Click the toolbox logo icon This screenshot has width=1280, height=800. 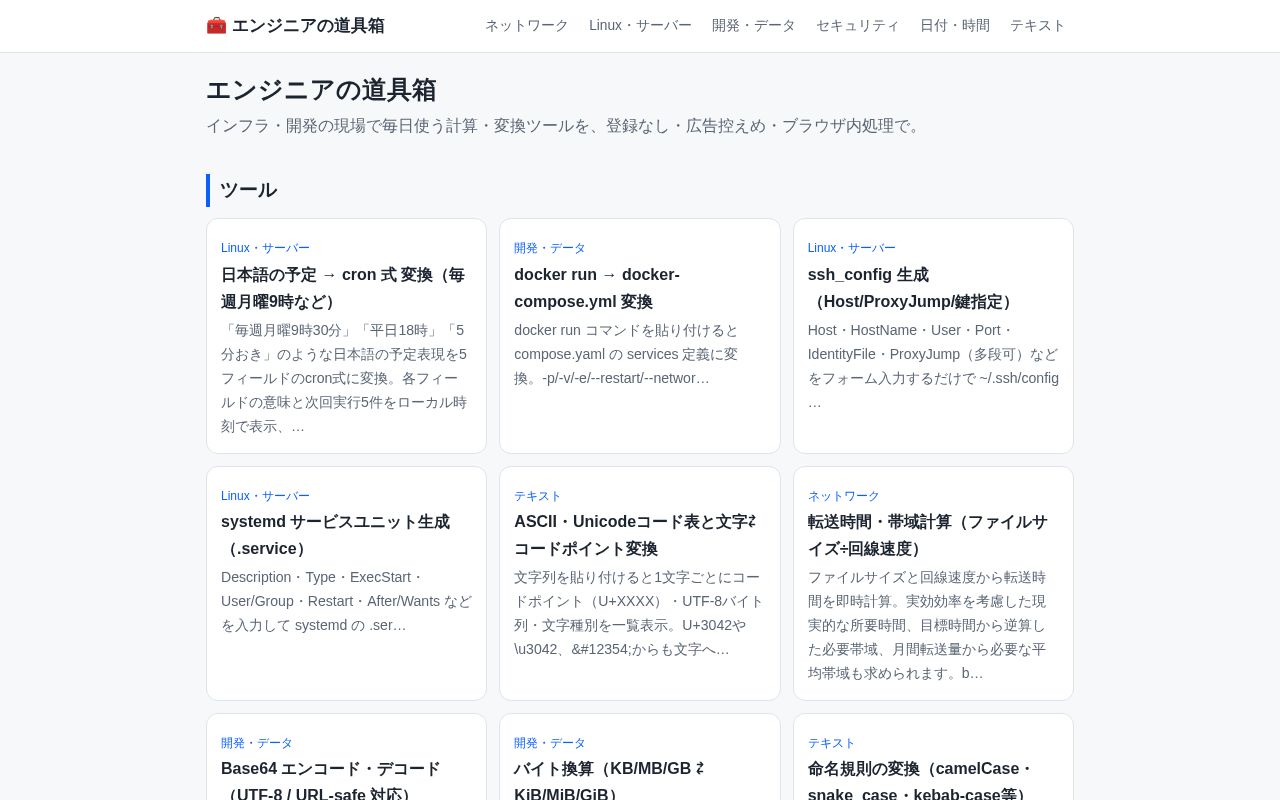coord(216,26)
